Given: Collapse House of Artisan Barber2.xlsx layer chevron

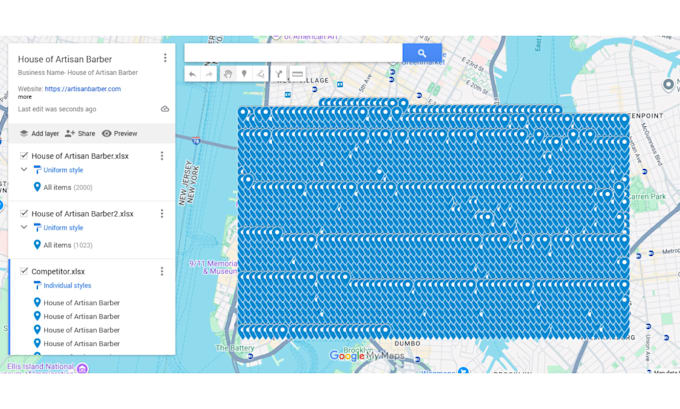Looking at the screenshot, I should [24, 227].
